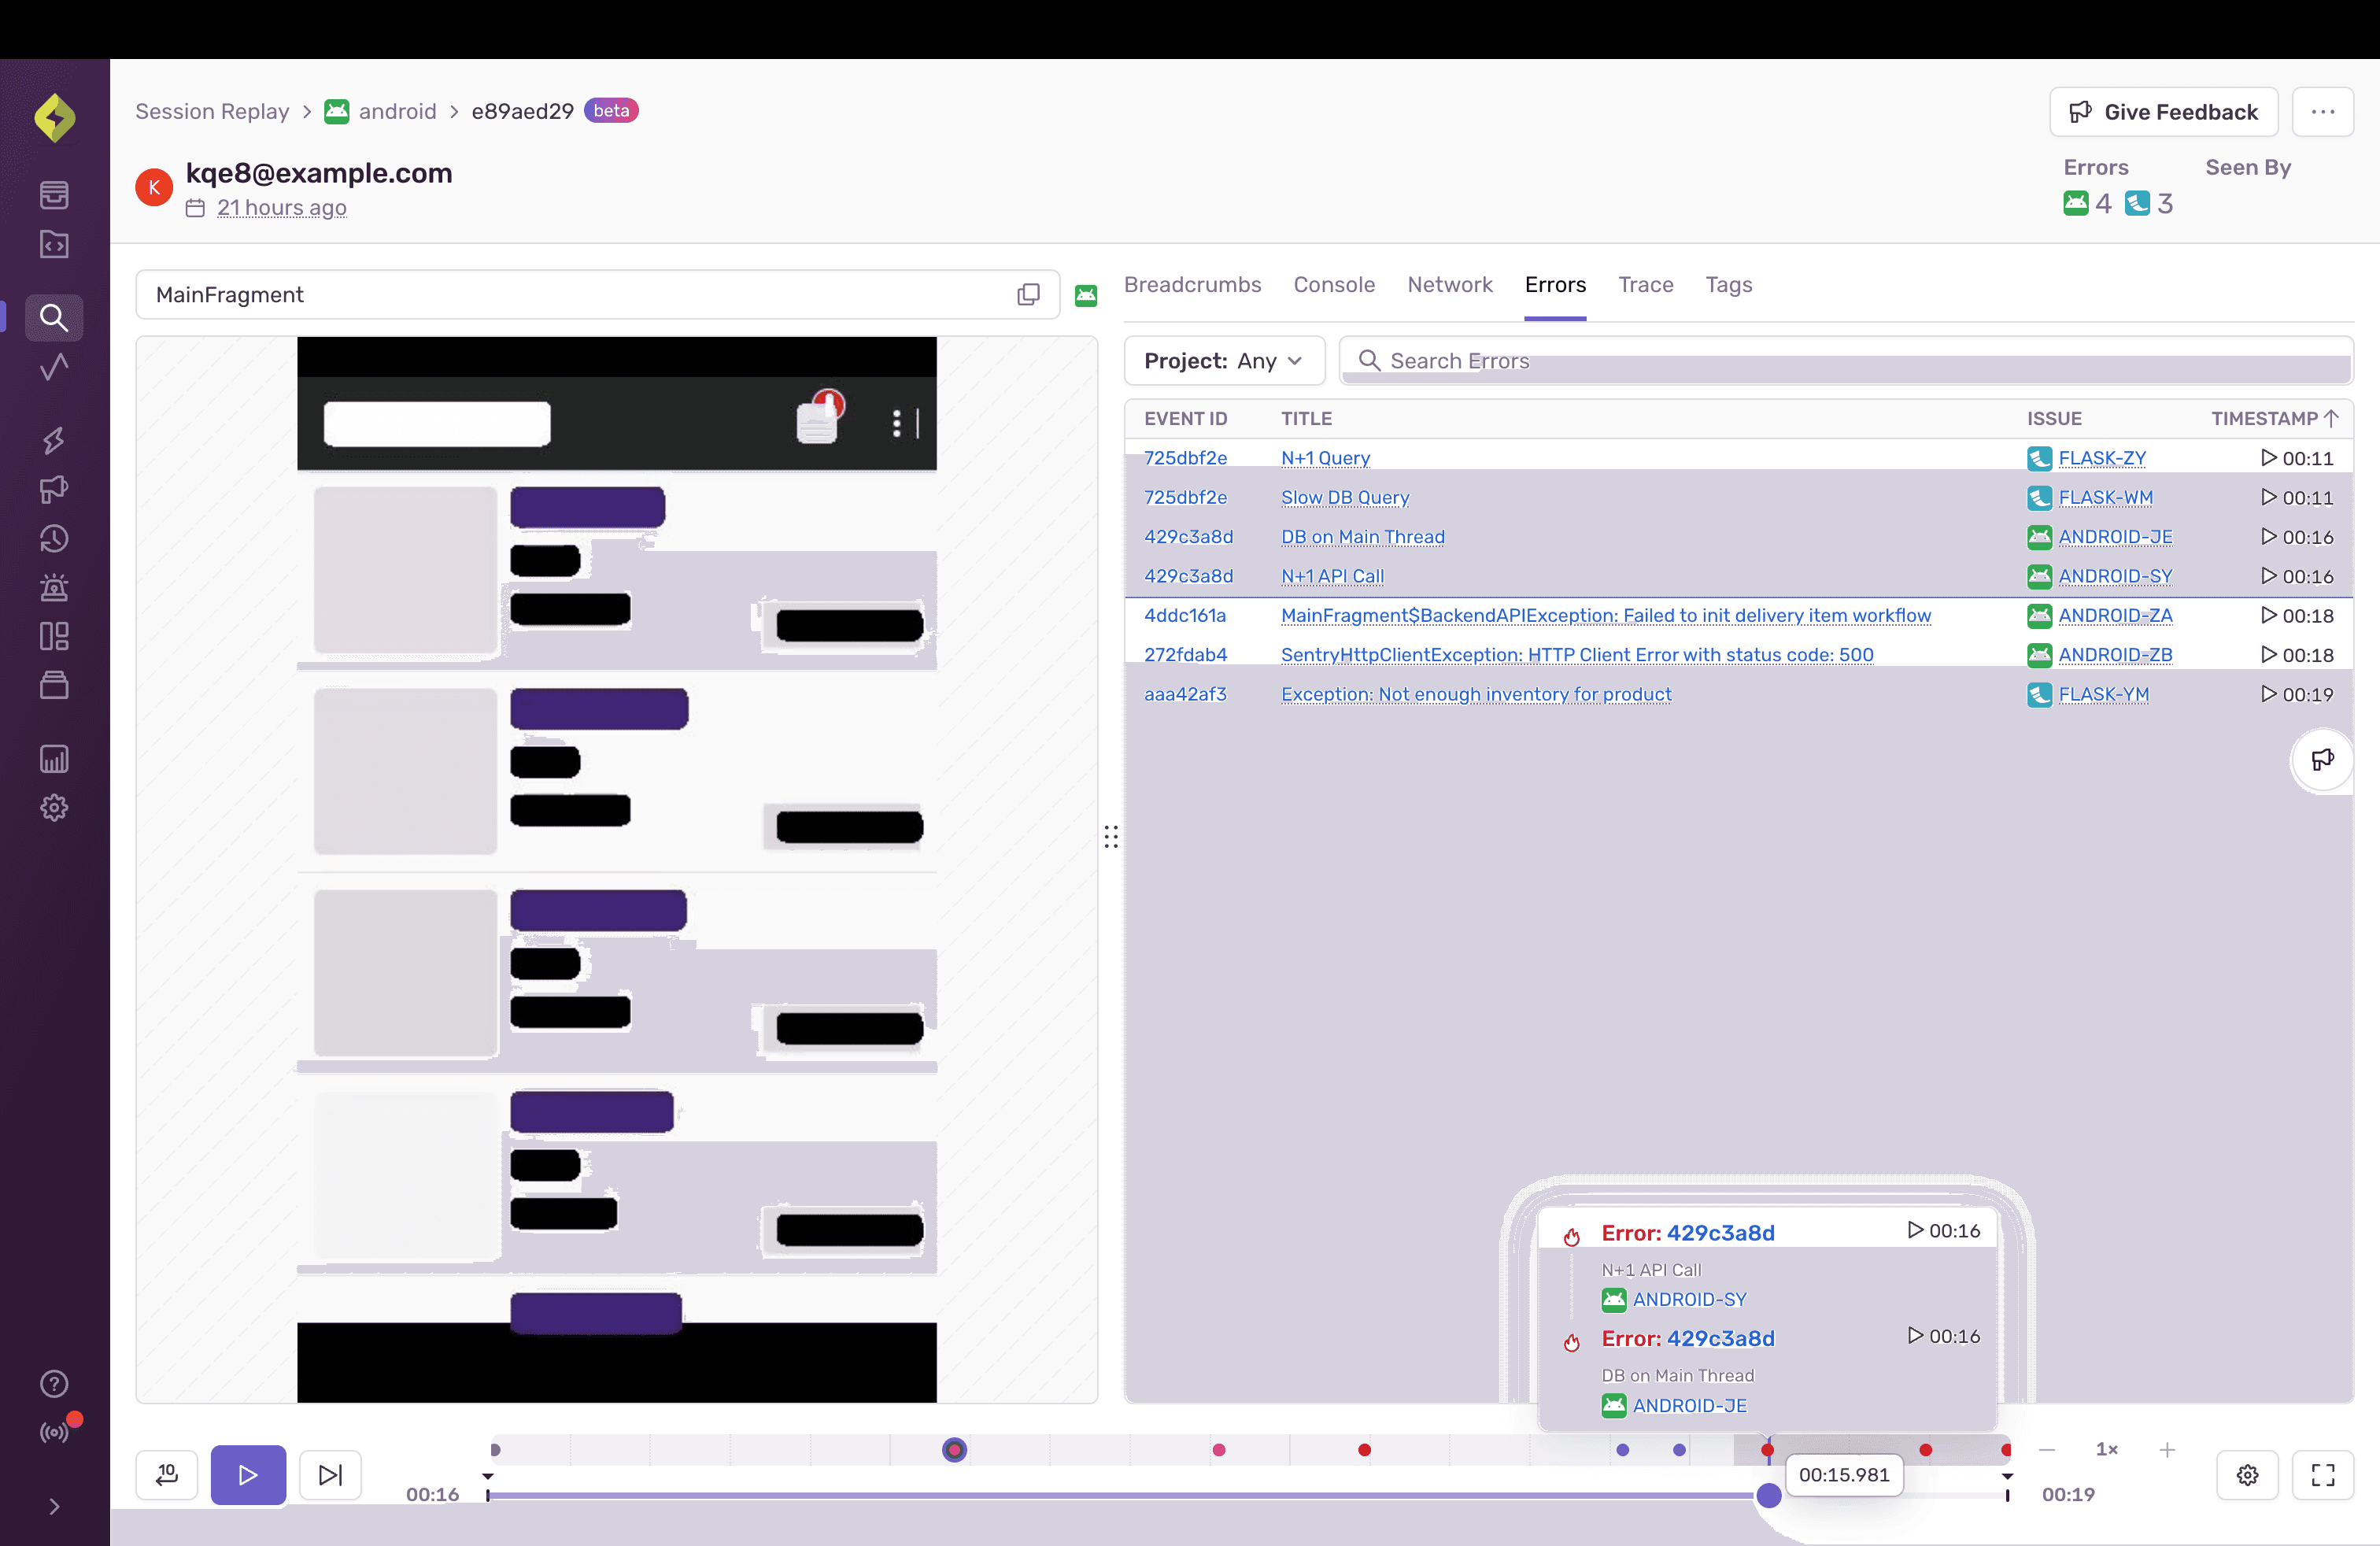Click the Give Feedback button

(2164, 112)
